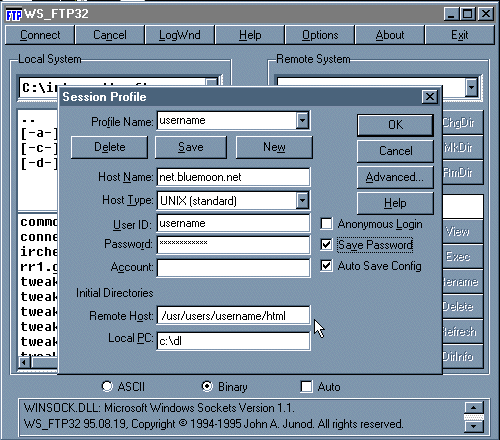Image resolution: width=500 pixels, height=440 pixels.
Task: Click Help in the Session Profile dialog
Action: tap(395, 203)
